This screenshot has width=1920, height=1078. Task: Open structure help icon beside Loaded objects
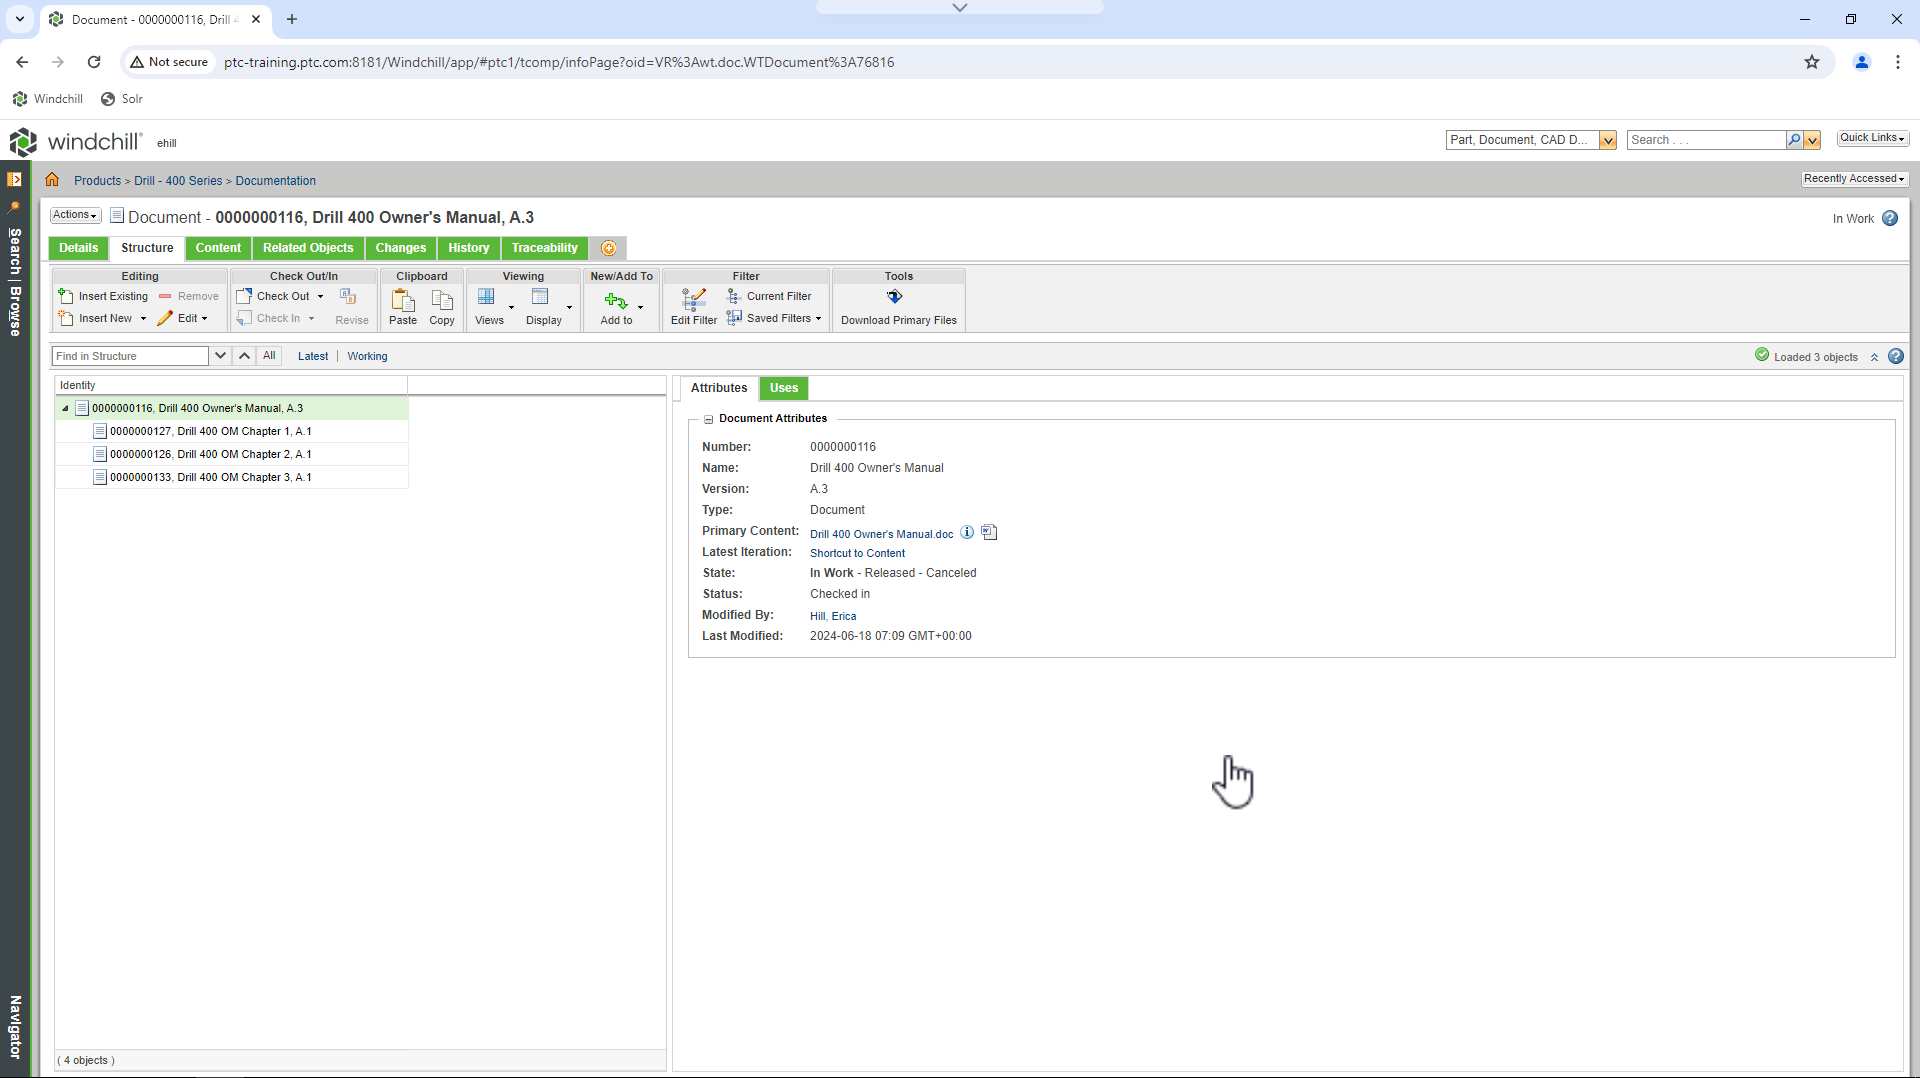[1896, 356]
